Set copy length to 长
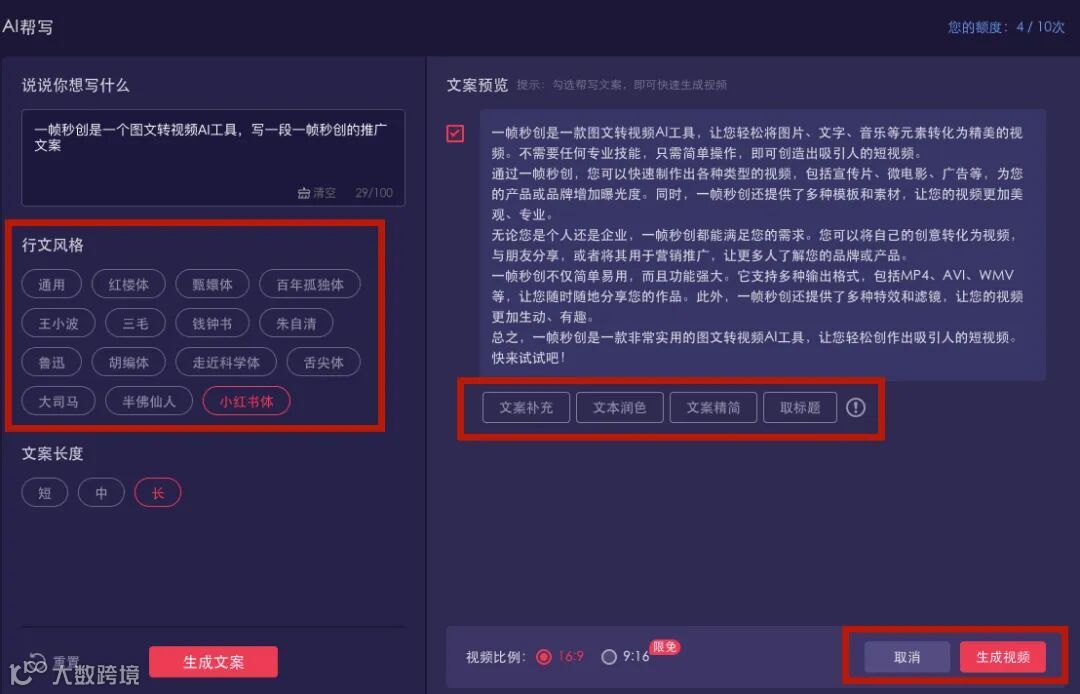Viewport: 1080px width, 694px height. pyautogui.click(x=158, y=493)
